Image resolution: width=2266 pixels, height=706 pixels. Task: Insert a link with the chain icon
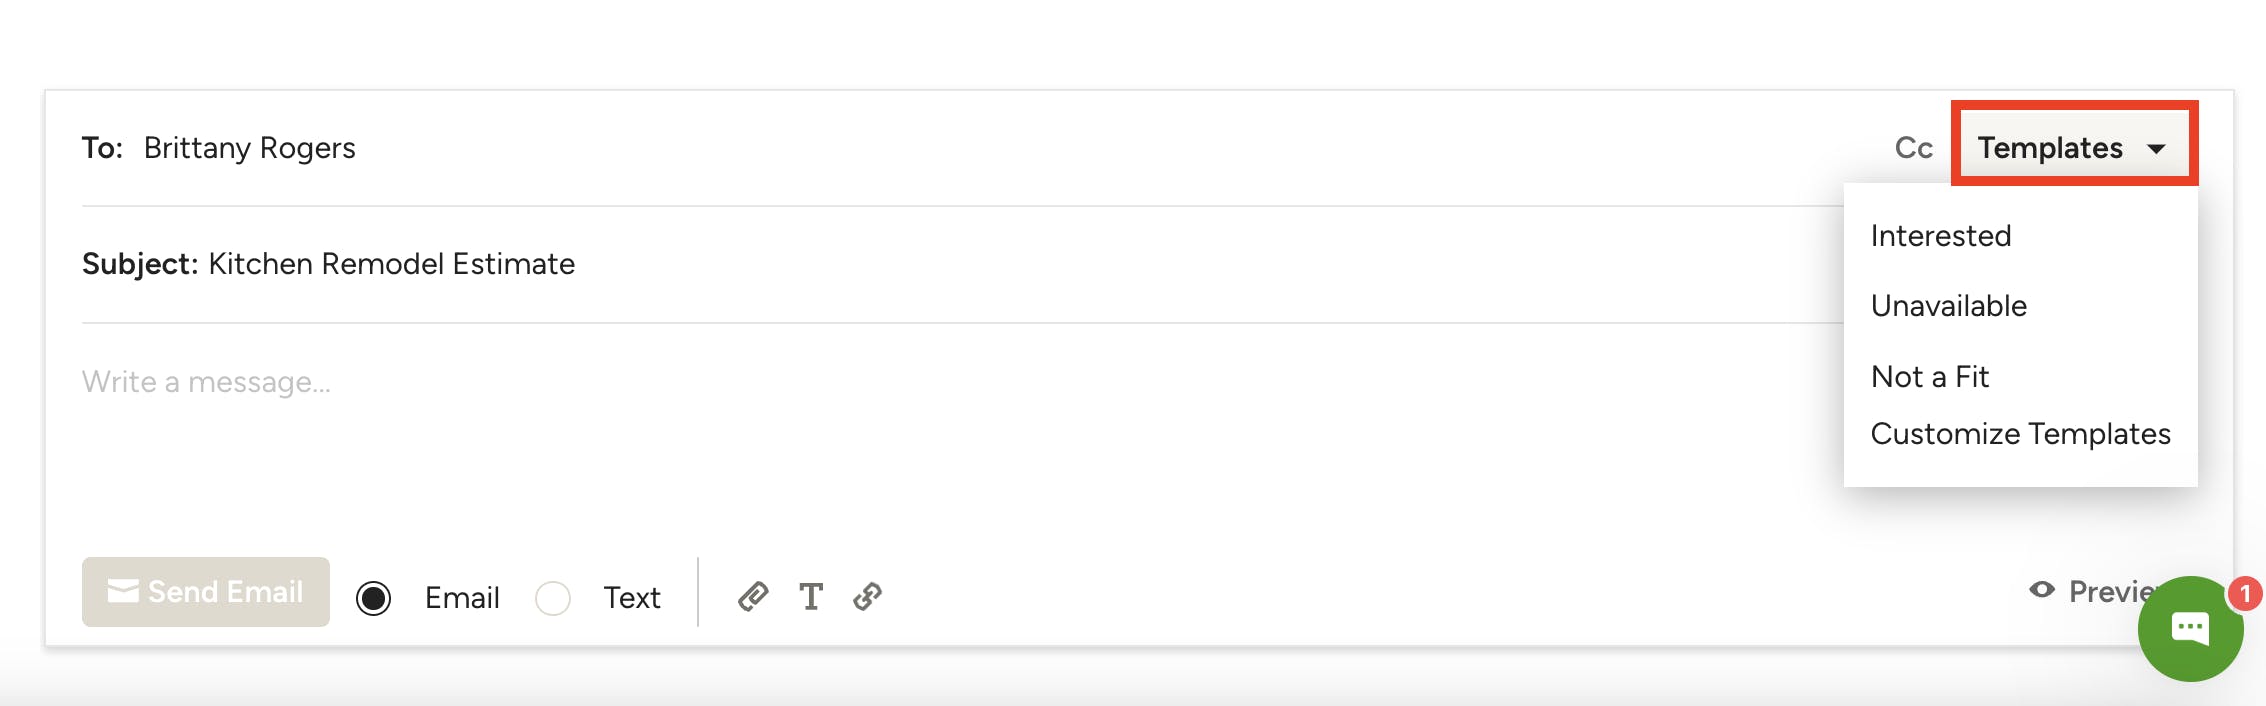coord(867,597)
